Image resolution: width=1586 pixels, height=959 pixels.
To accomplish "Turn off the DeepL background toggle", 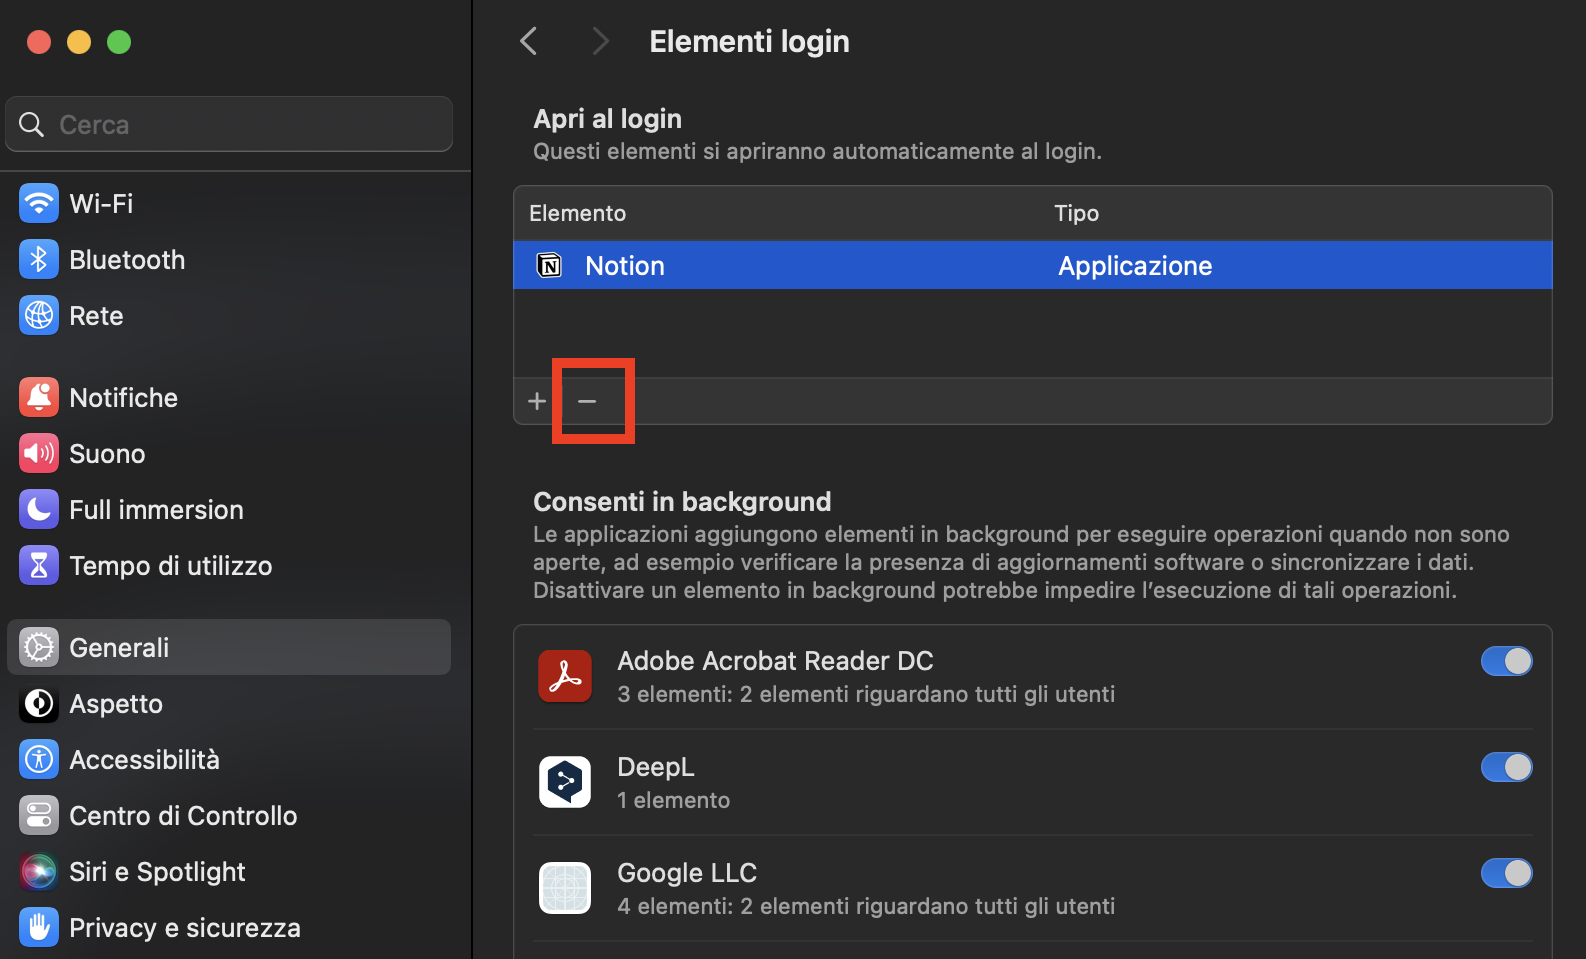I will point(1507,767).
